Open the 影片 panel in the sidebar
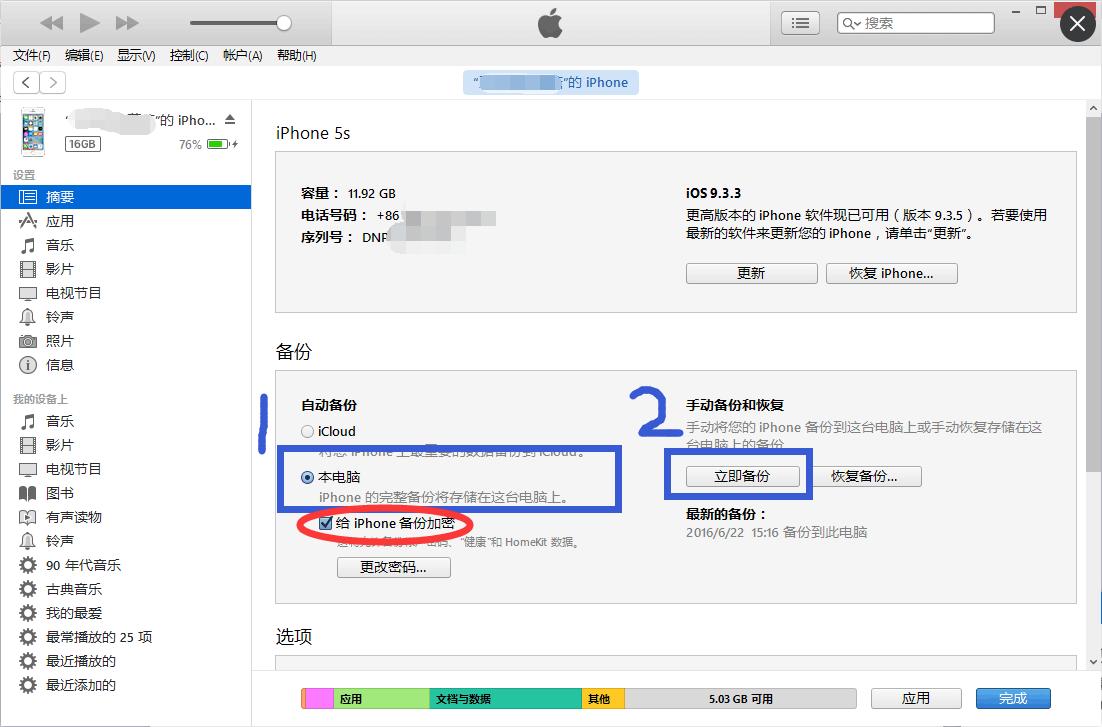 58,268
